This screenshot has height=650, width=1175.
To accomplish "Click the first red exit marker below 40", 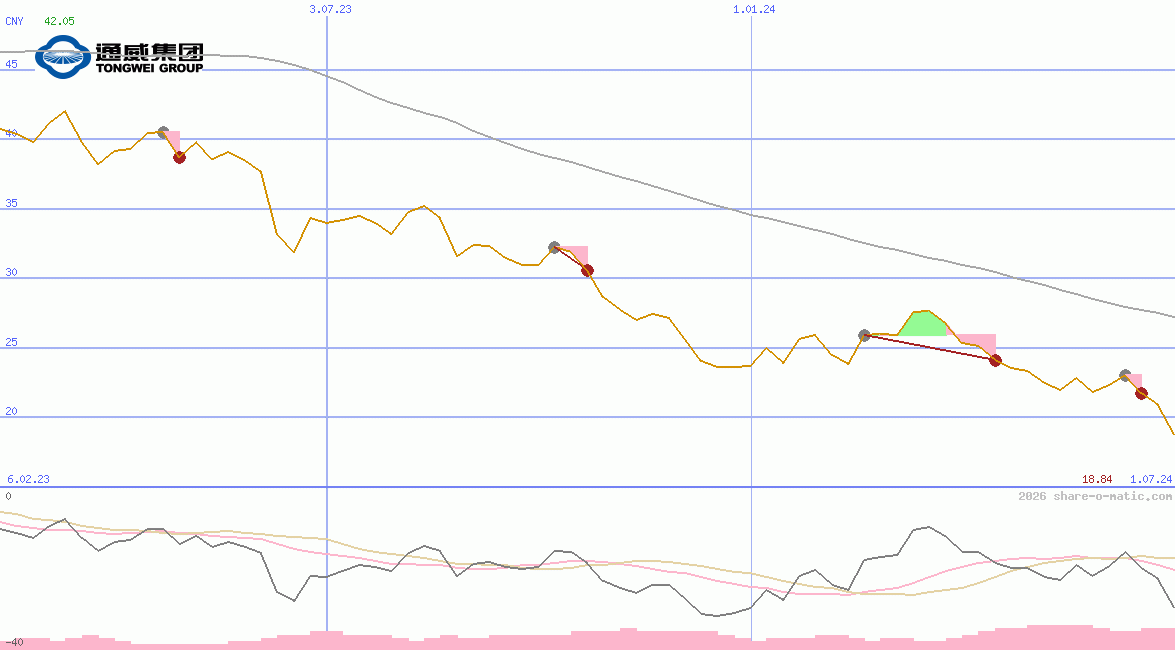I will 179,157.
